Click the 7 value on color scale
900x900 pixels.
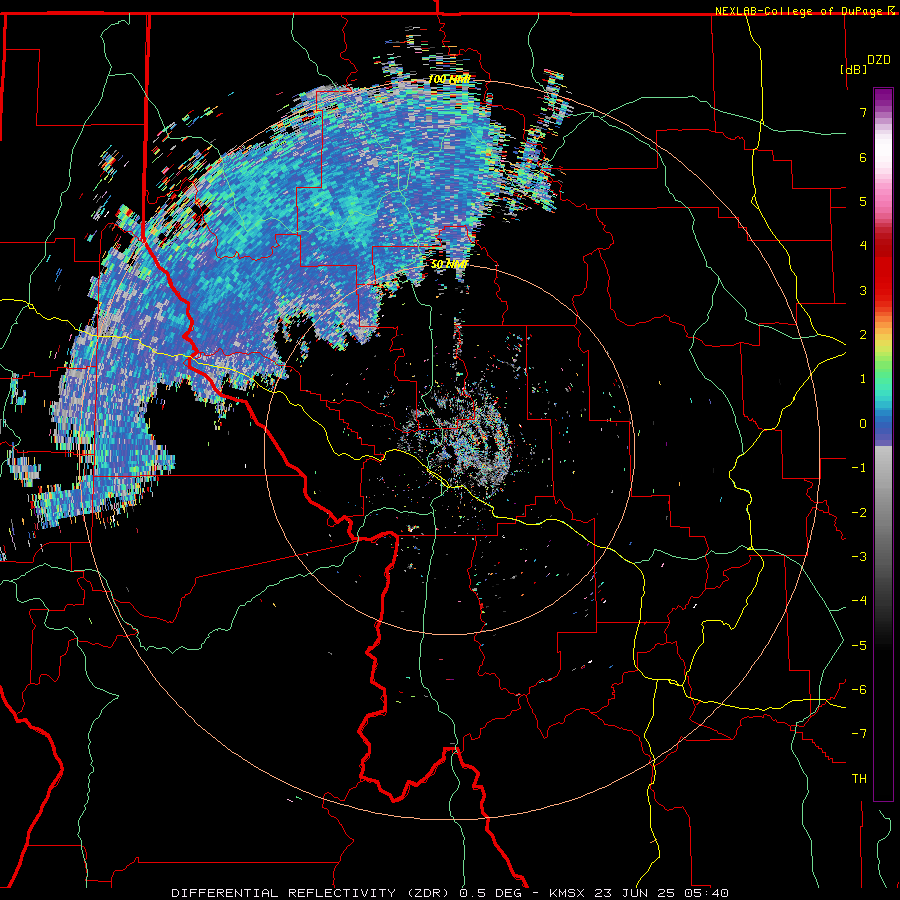point(863,112)
